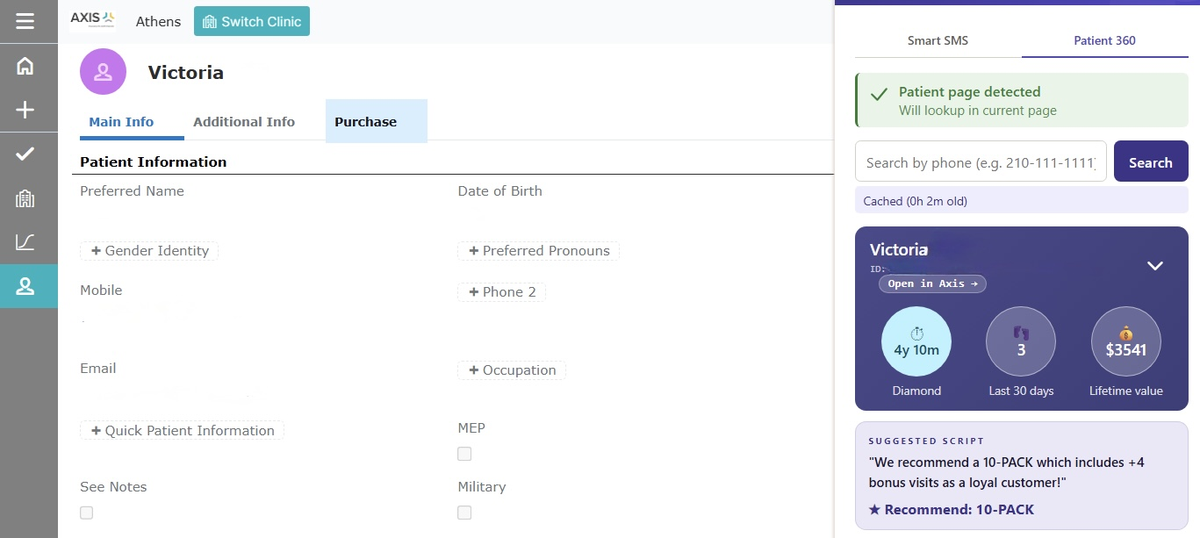The width and height of the screenshot is (1200, 538).
Task: Add Occupation field
Action: pyautogui.click(x=512, y=370)
